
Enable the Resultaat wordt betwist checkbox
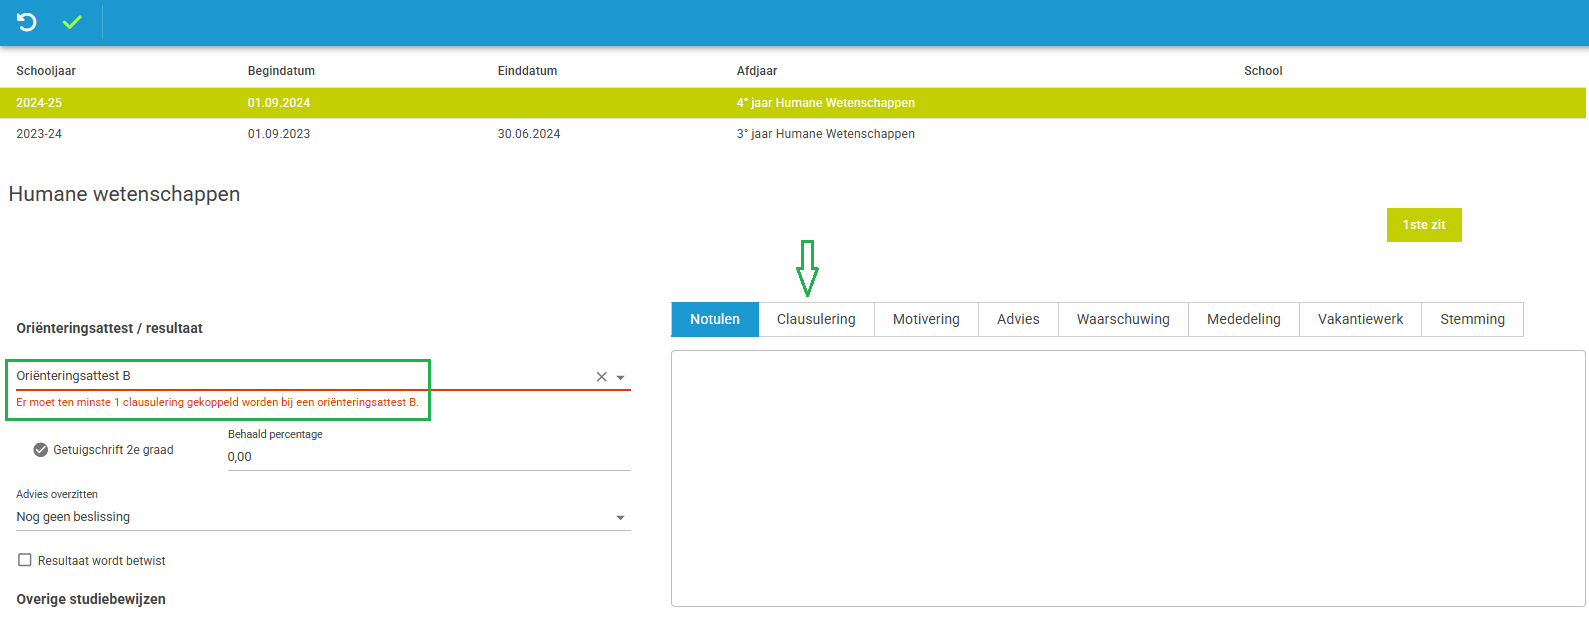click(x=25, y=560)
